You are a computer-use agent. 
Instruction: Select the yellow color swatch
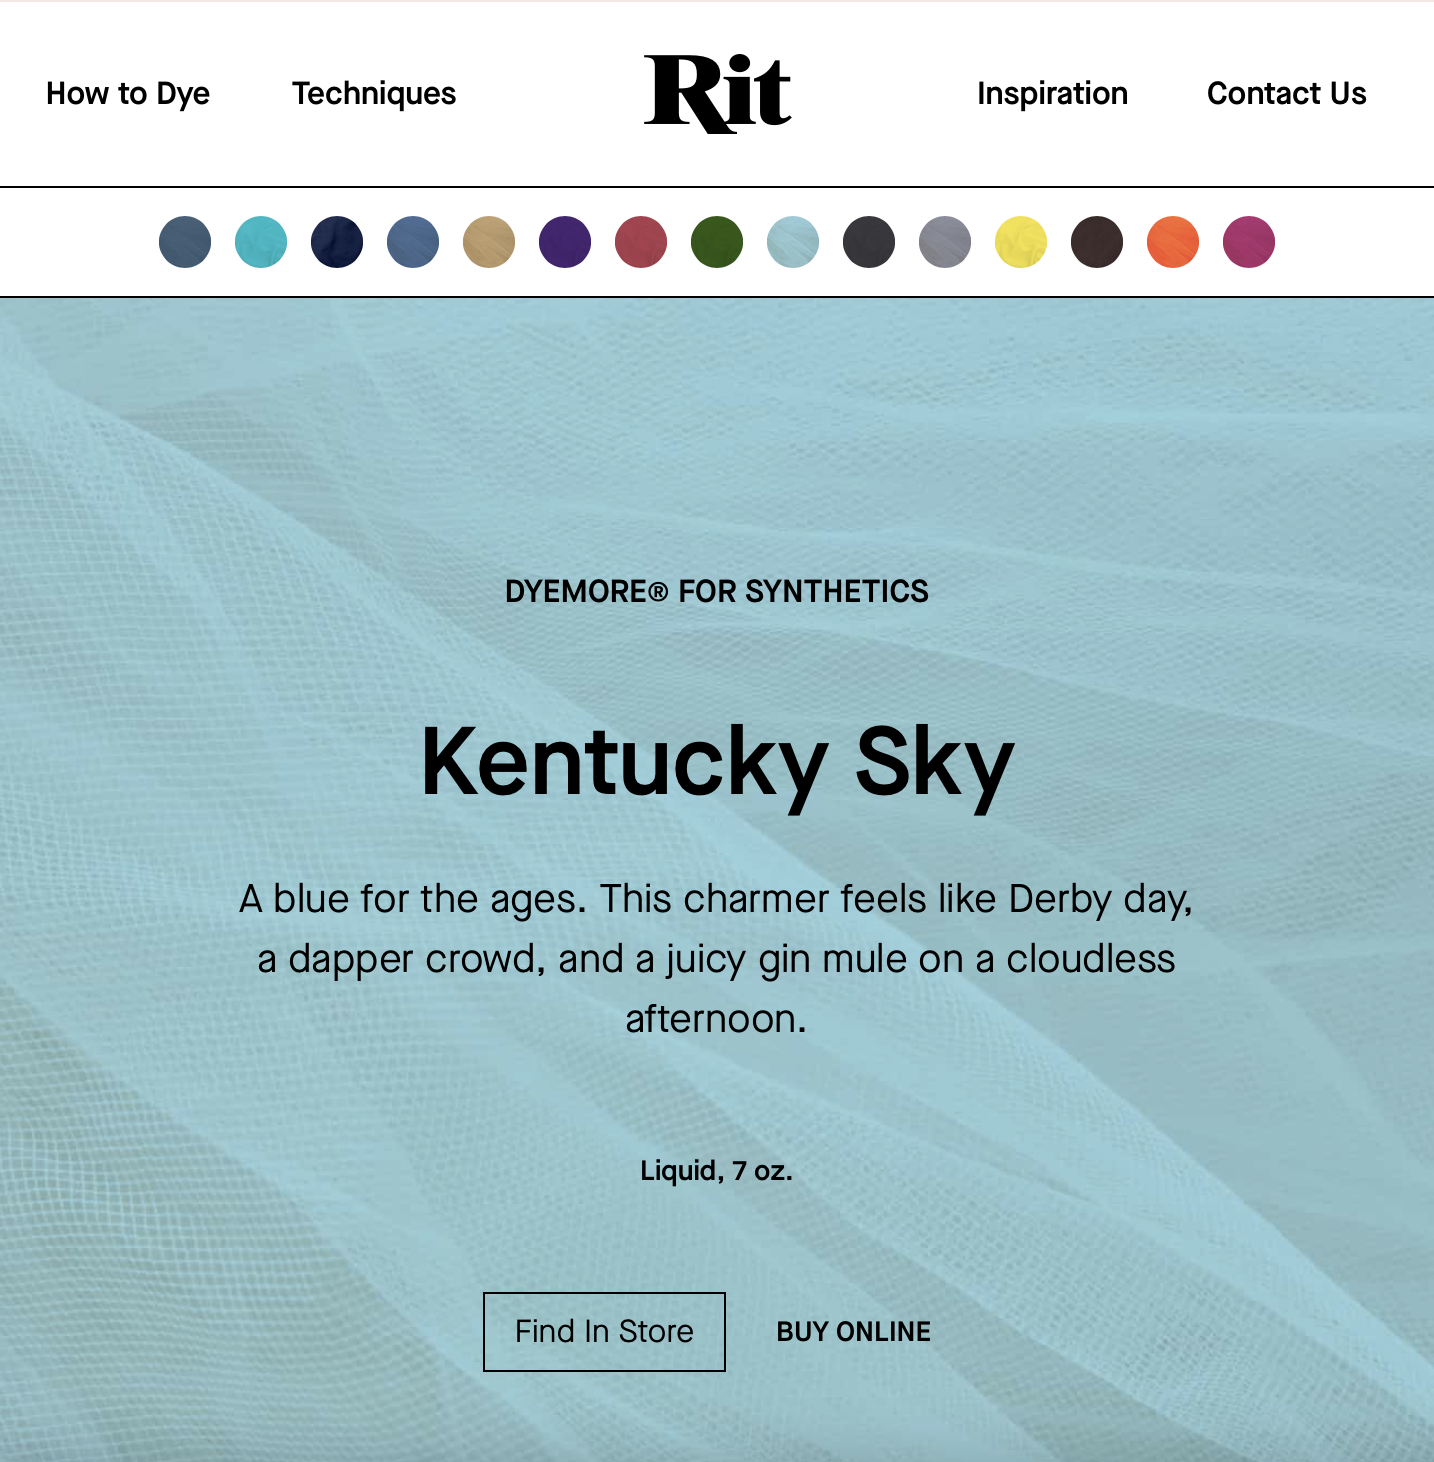point(1021,242)
